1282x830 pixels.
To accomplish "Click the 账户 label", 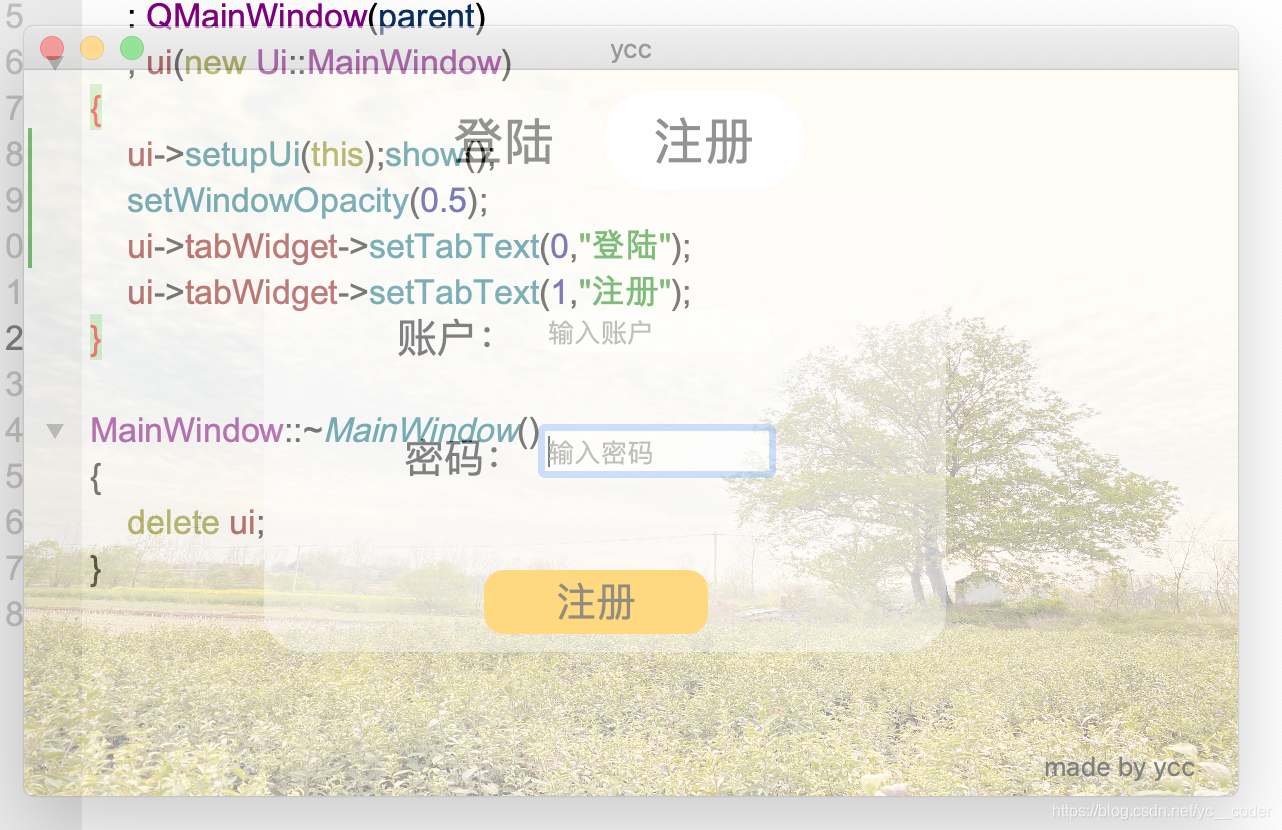I will pos(444,337).
